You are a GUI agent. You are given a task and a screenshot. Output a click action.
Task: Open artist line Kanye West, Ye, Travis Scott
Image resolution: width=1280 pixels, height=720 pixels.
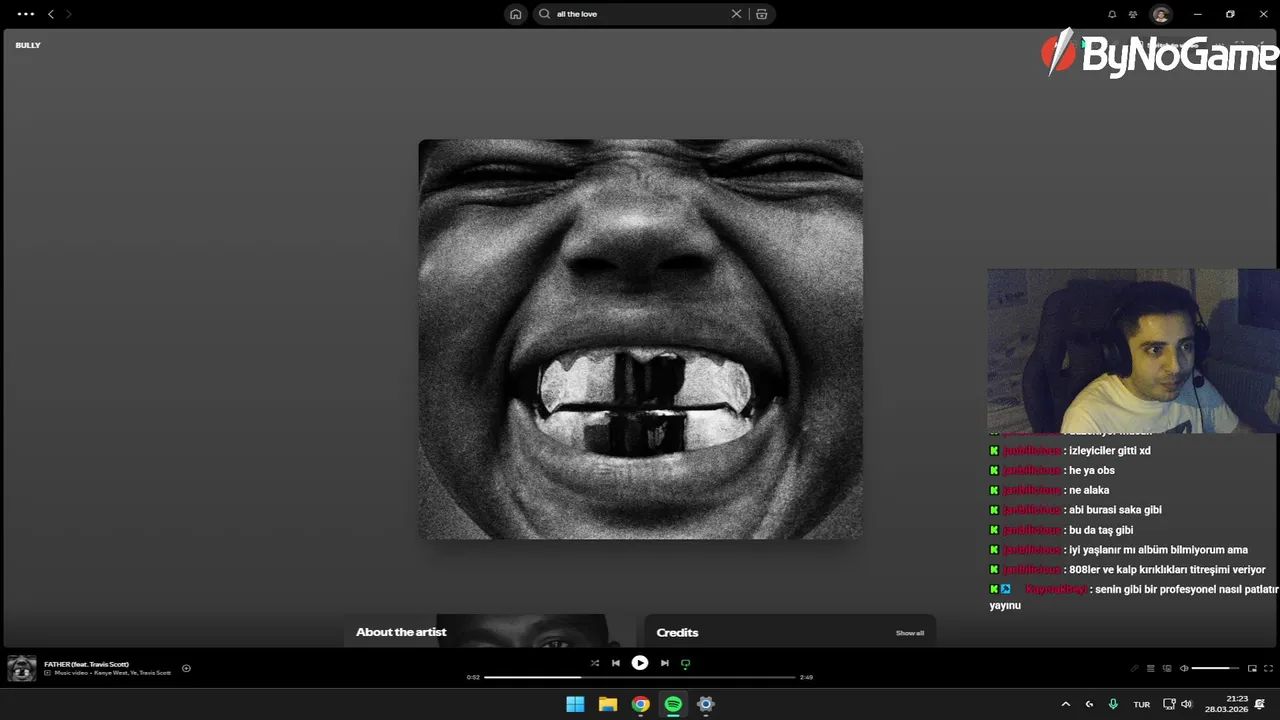click(x=131, y=673)
